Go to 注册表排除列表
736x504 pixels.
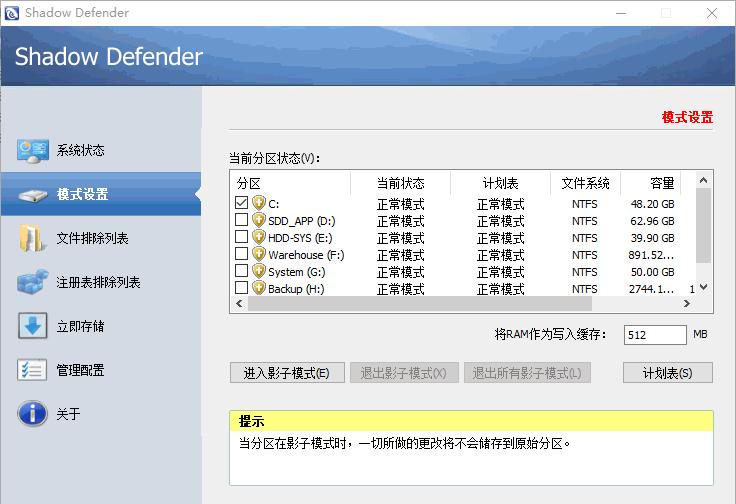(x=101, y=282)
